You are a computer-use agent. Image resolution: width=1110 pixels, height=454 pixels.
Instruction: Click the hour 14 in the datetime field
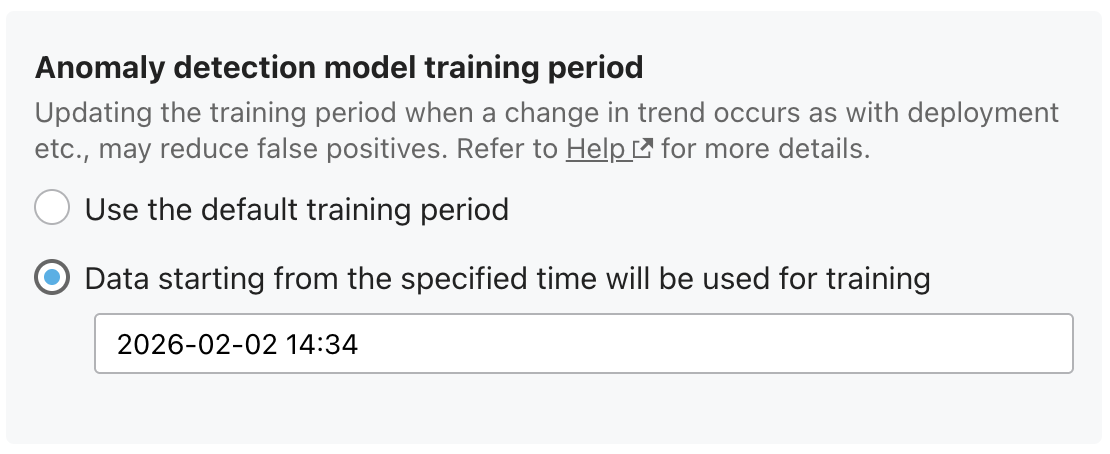click(x=300, y=344)
